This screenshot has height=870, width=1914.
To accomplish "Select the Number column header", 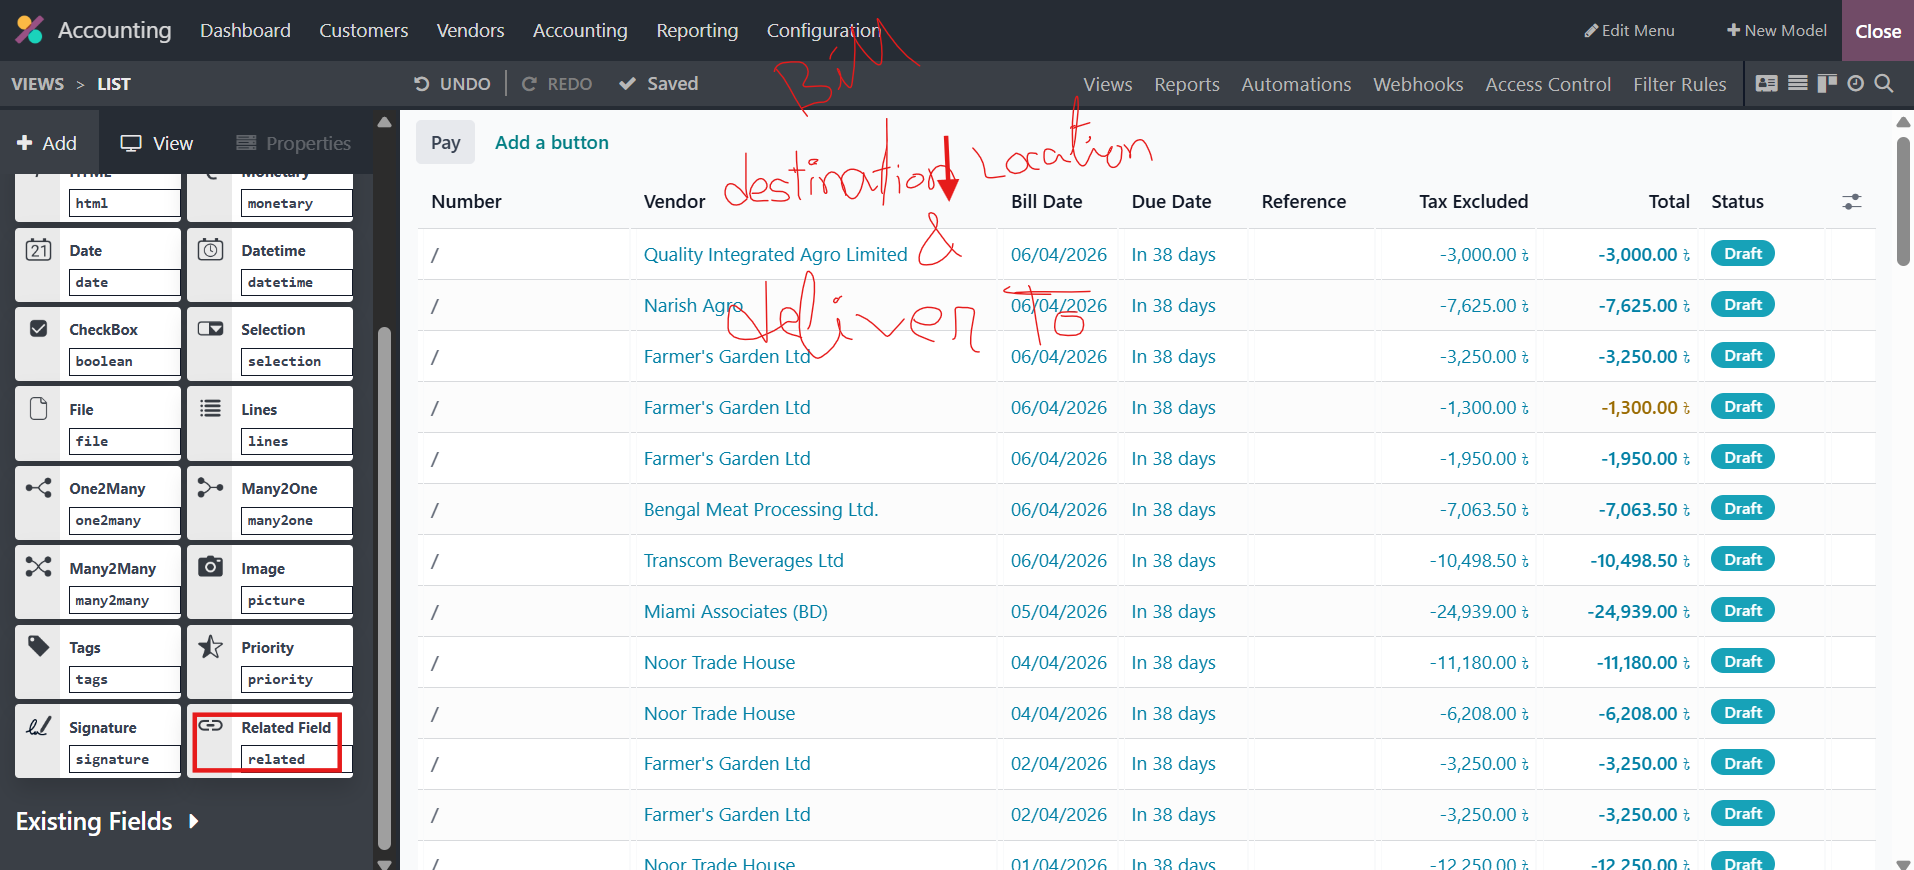I will pyautogui.click(x=466, y=202).
